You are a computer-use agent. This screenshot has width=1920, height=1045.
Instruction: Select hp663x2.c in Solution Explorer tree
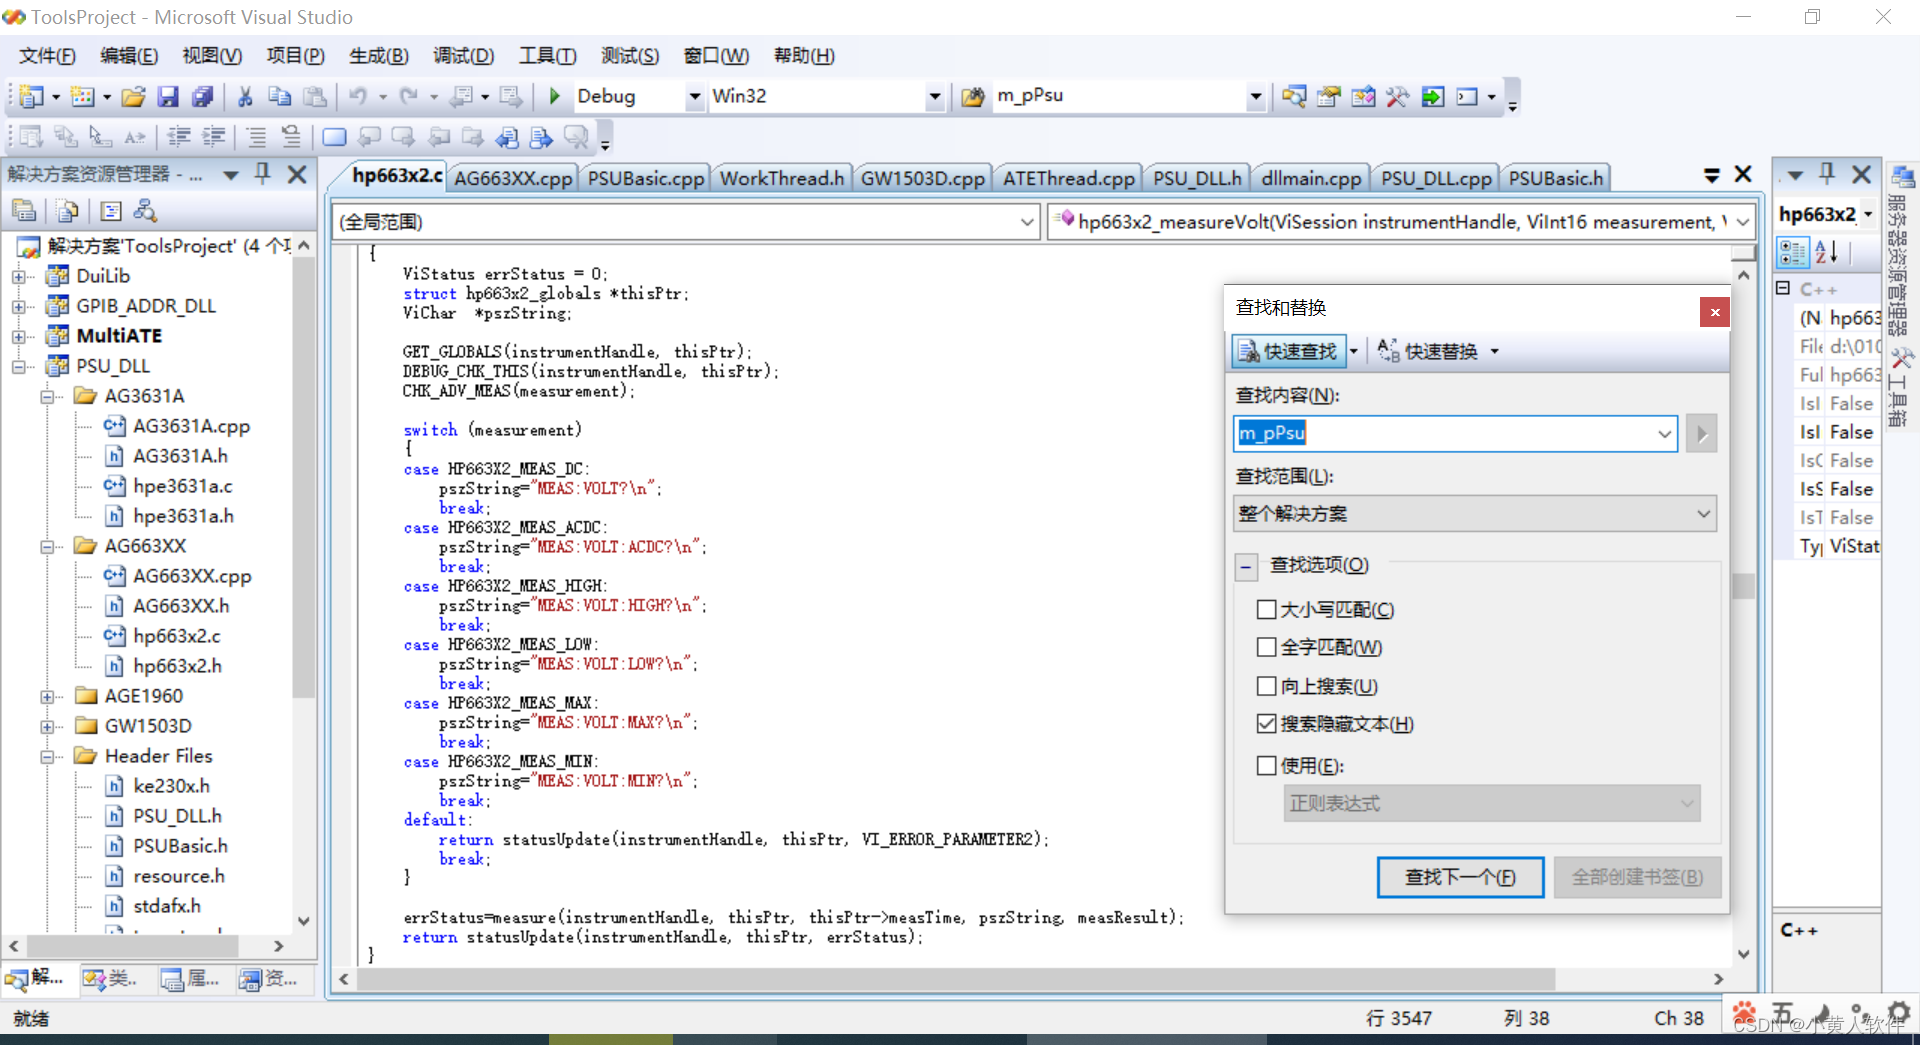coord(177,636)
